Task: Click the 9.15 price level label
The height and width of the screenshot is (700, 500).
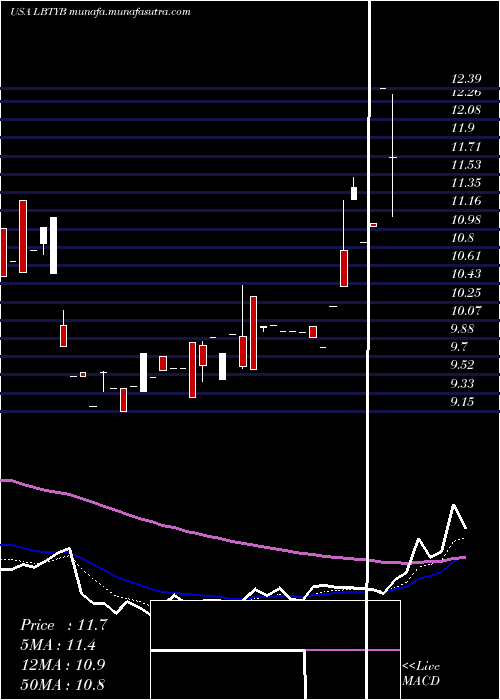Action: tap(462, 402)
